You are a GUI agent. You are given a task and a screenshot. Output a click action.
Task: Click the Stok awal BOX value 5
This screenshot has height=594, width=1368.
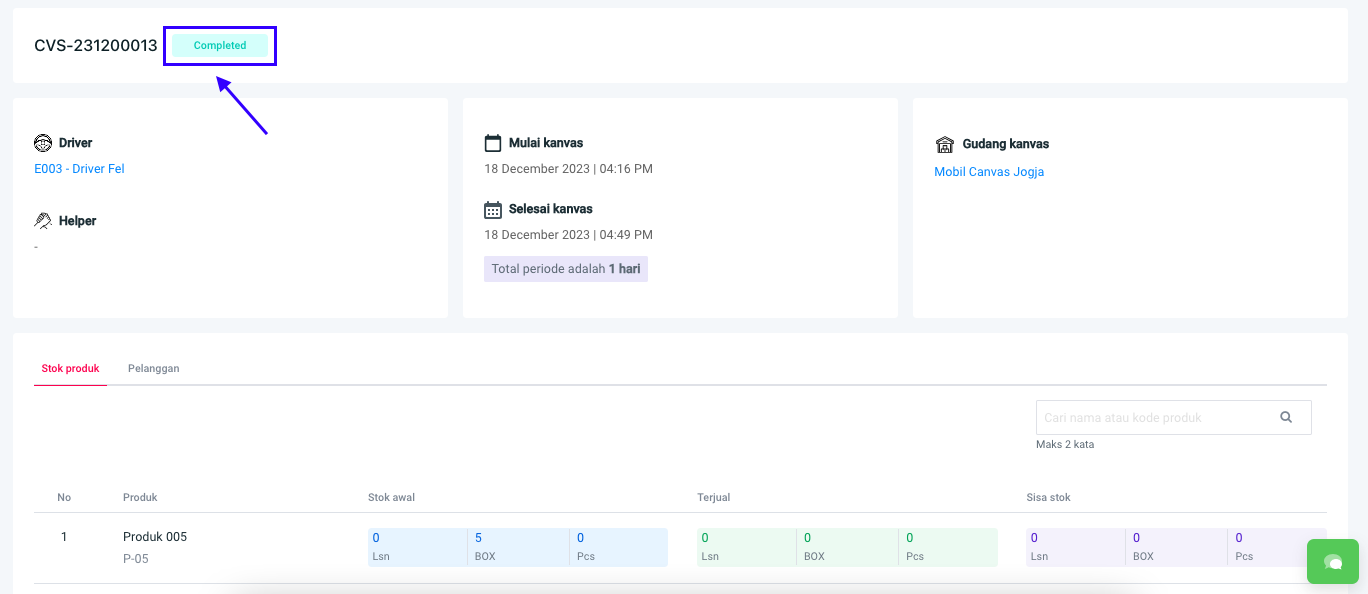(479, 538)
